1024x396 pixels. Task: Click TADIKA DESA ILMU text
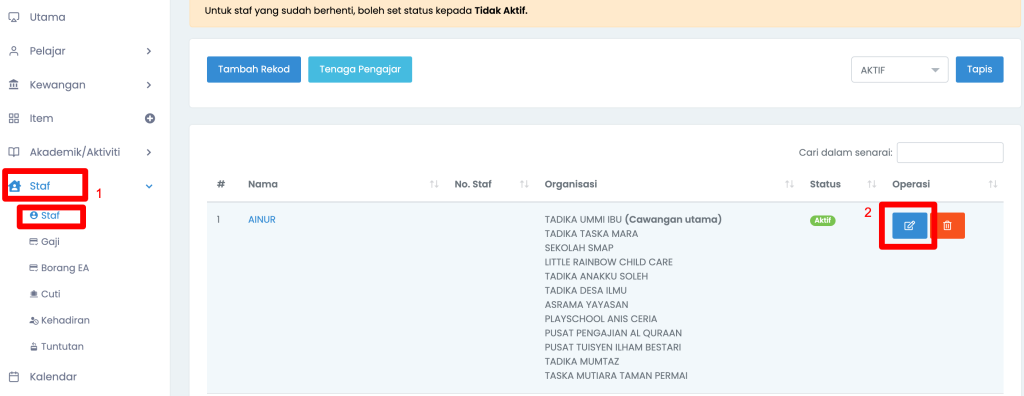pyautogui.click(x=586, y=290)
